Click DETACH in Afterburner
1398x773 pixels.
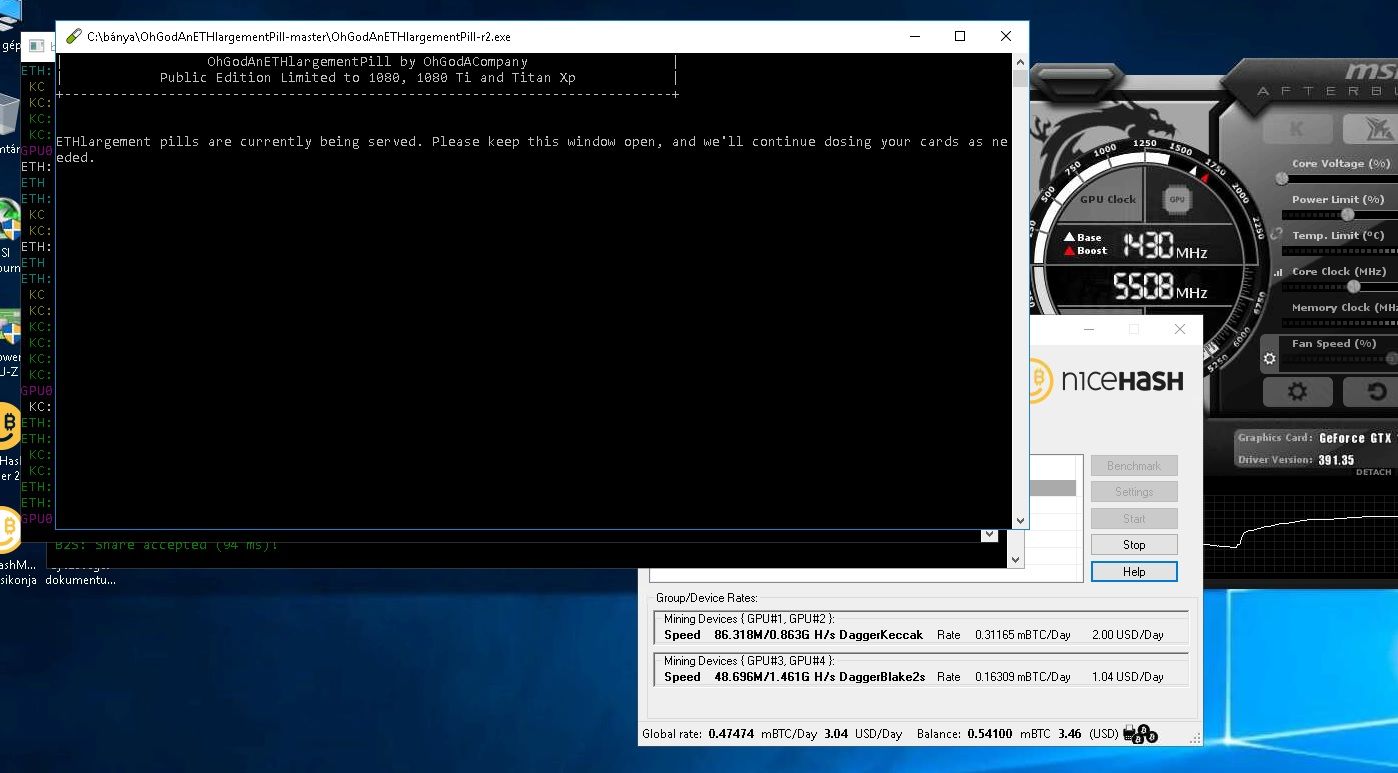point(1373,472)
